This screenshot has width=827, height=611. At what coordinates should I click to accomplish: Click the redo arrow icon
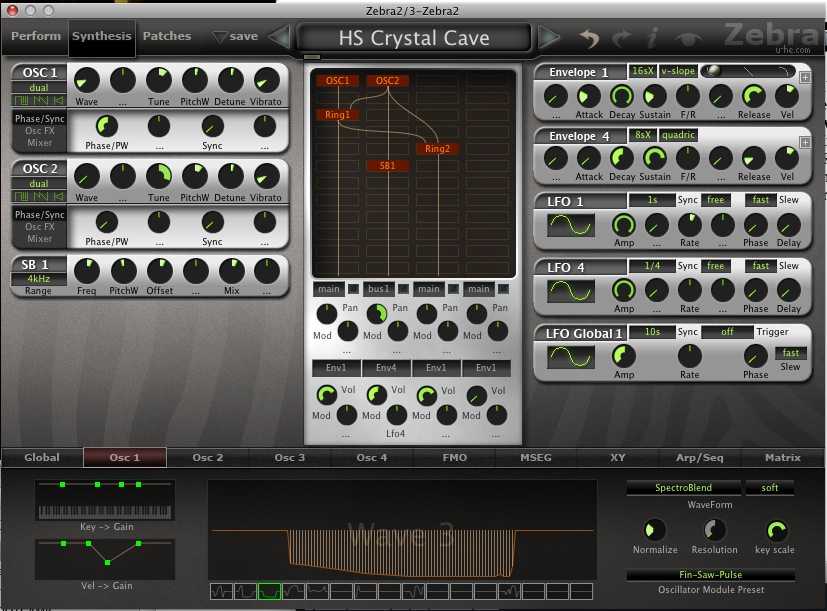click(x=621, y=38)
